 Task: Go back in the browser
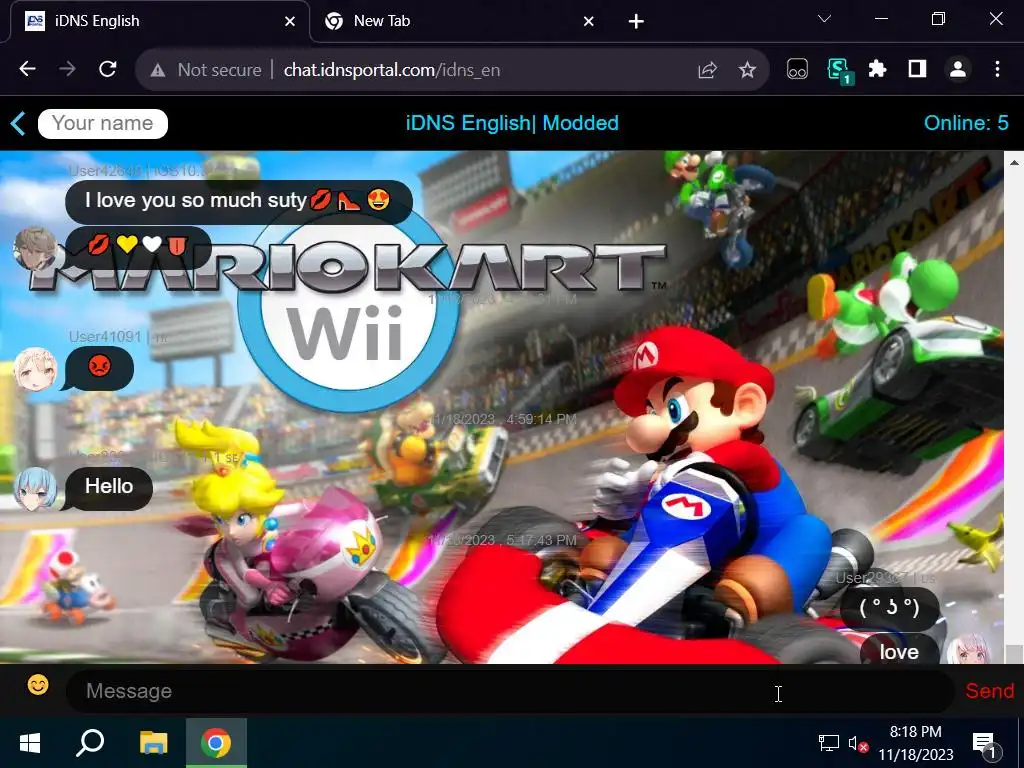coord(27,69)
